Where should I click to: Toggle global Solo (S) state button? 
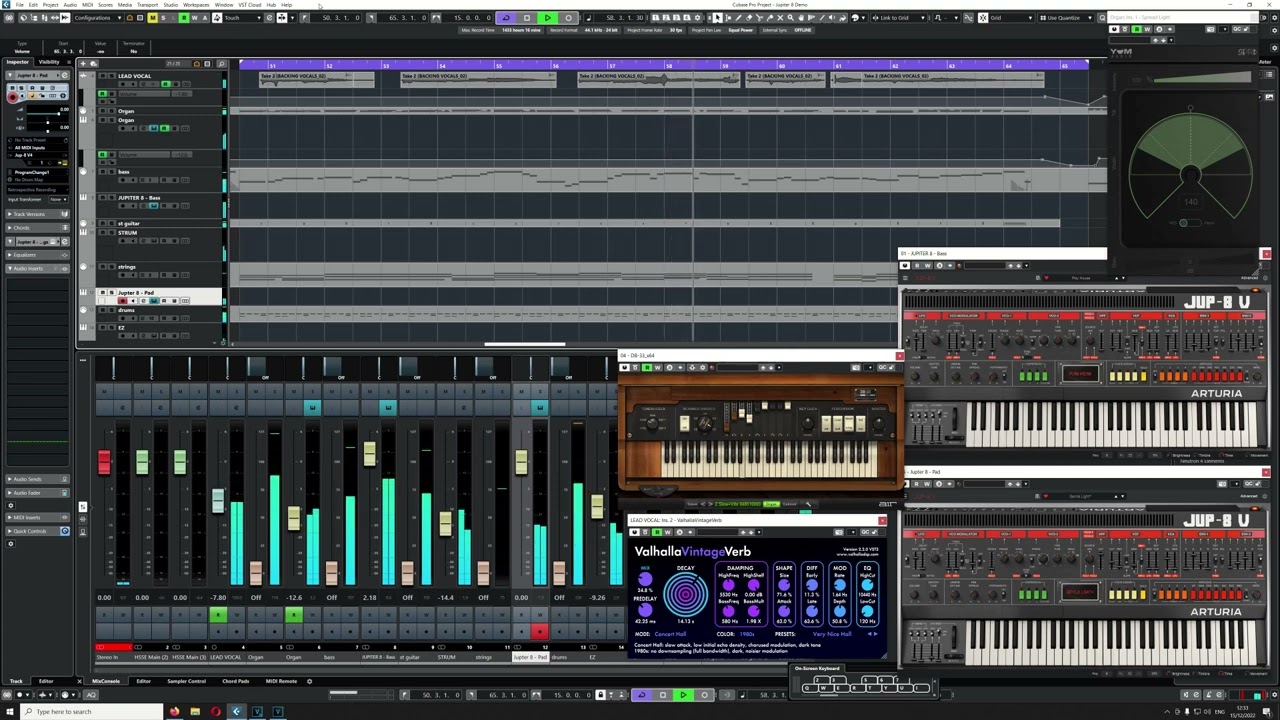163,18
